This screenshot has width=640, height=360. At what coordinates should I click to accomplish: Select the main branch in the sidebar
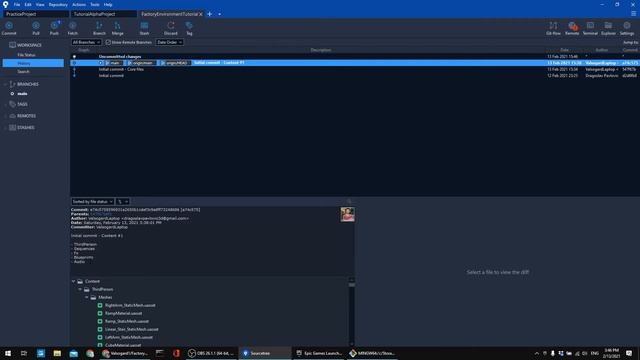tap(22, 94)
